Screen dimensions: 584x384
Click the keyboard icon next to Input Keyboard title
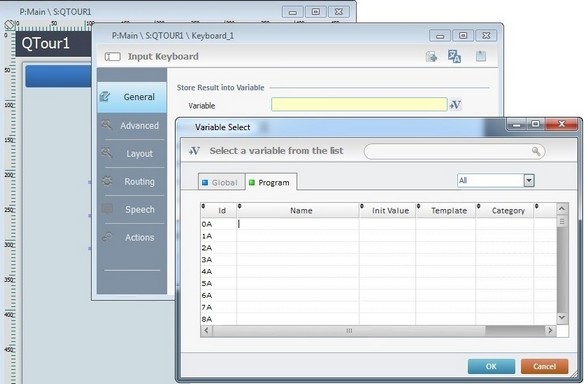112,57
